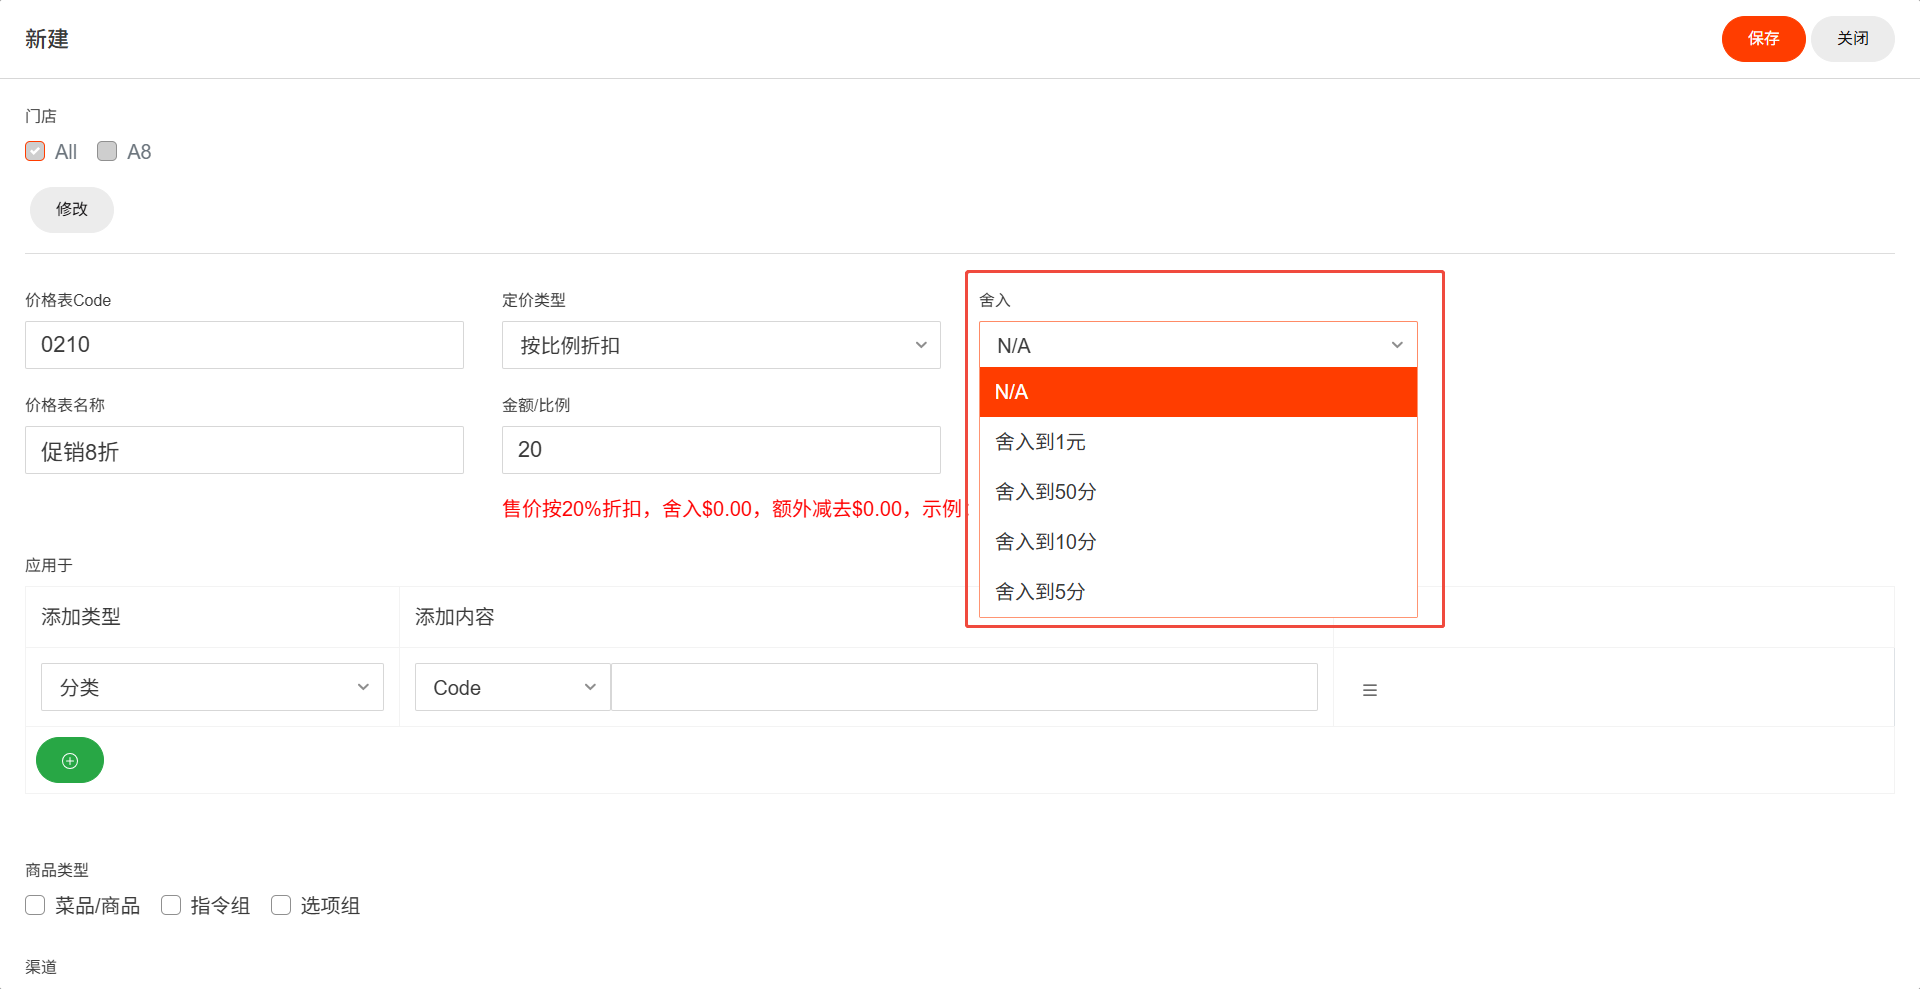Enable the 菜品/商品 product type checkbox
Viewport: 1920px width, 989px height.
(35, 905)
